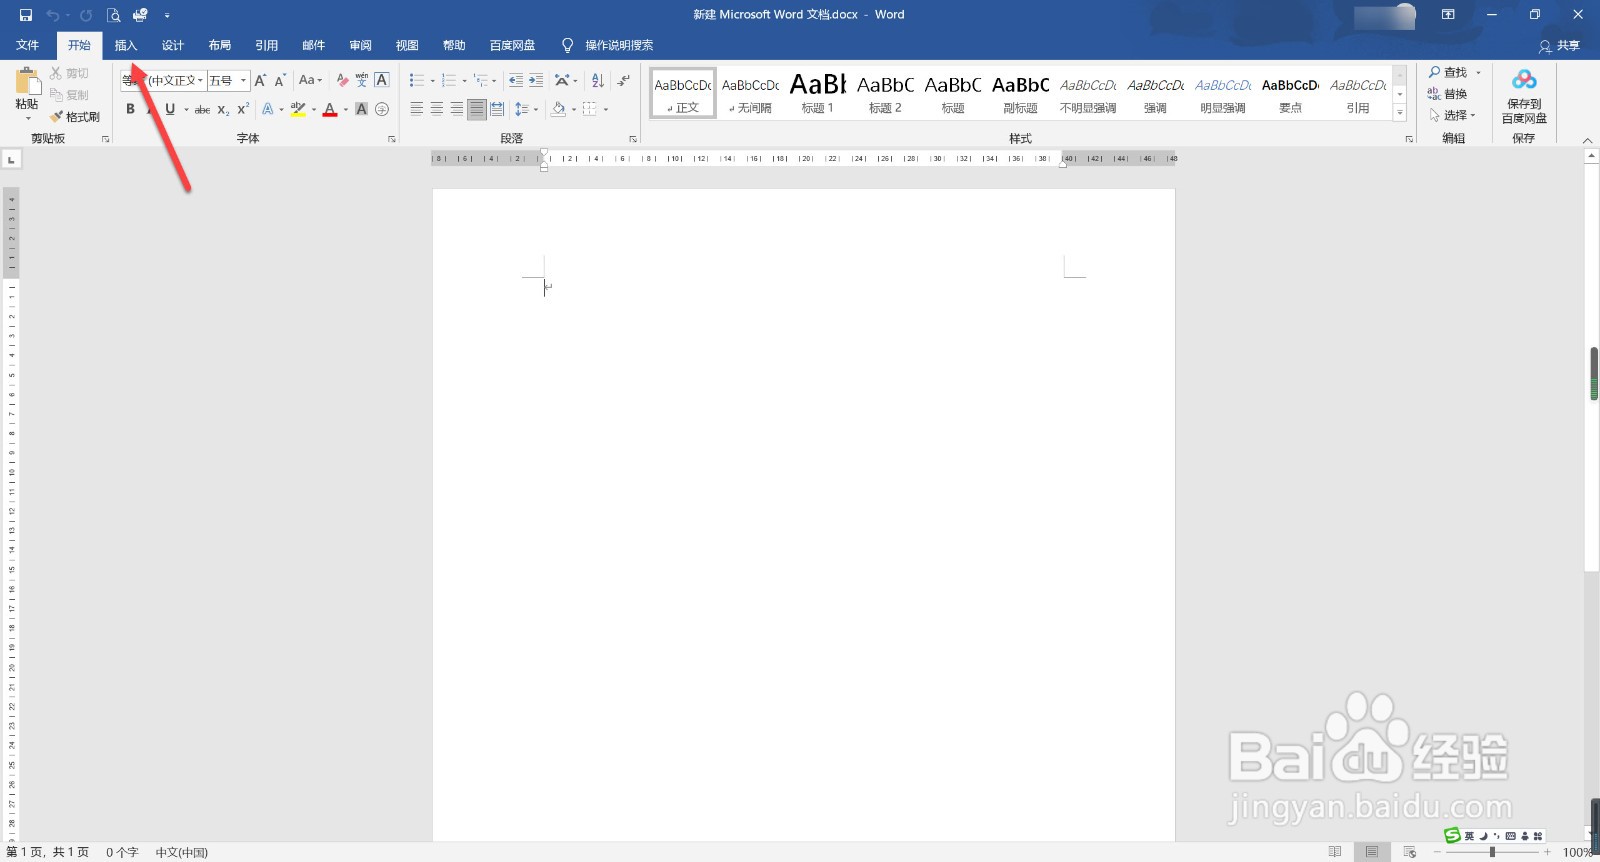1600x862 pixels.
Task: Click the Find (查找) magnifier icon
Action: [x=1435, y=72]
